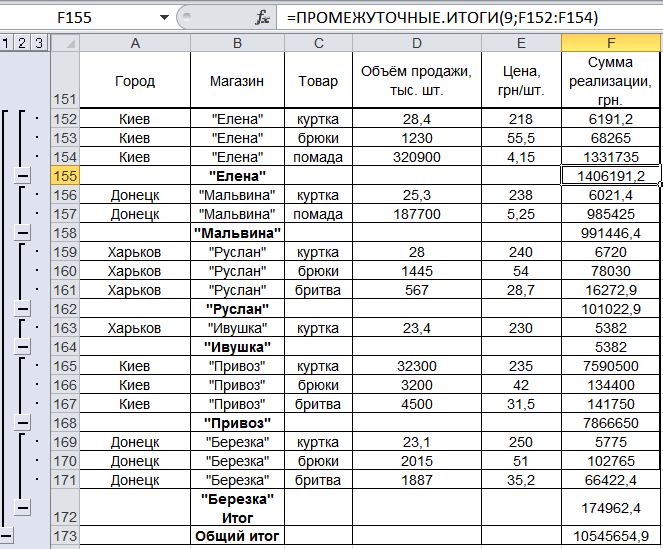Select cell with volume 1445
Image resolution: width=663 pixels, height=549 pixels.
pyautogui.click(x=416, y=271)
